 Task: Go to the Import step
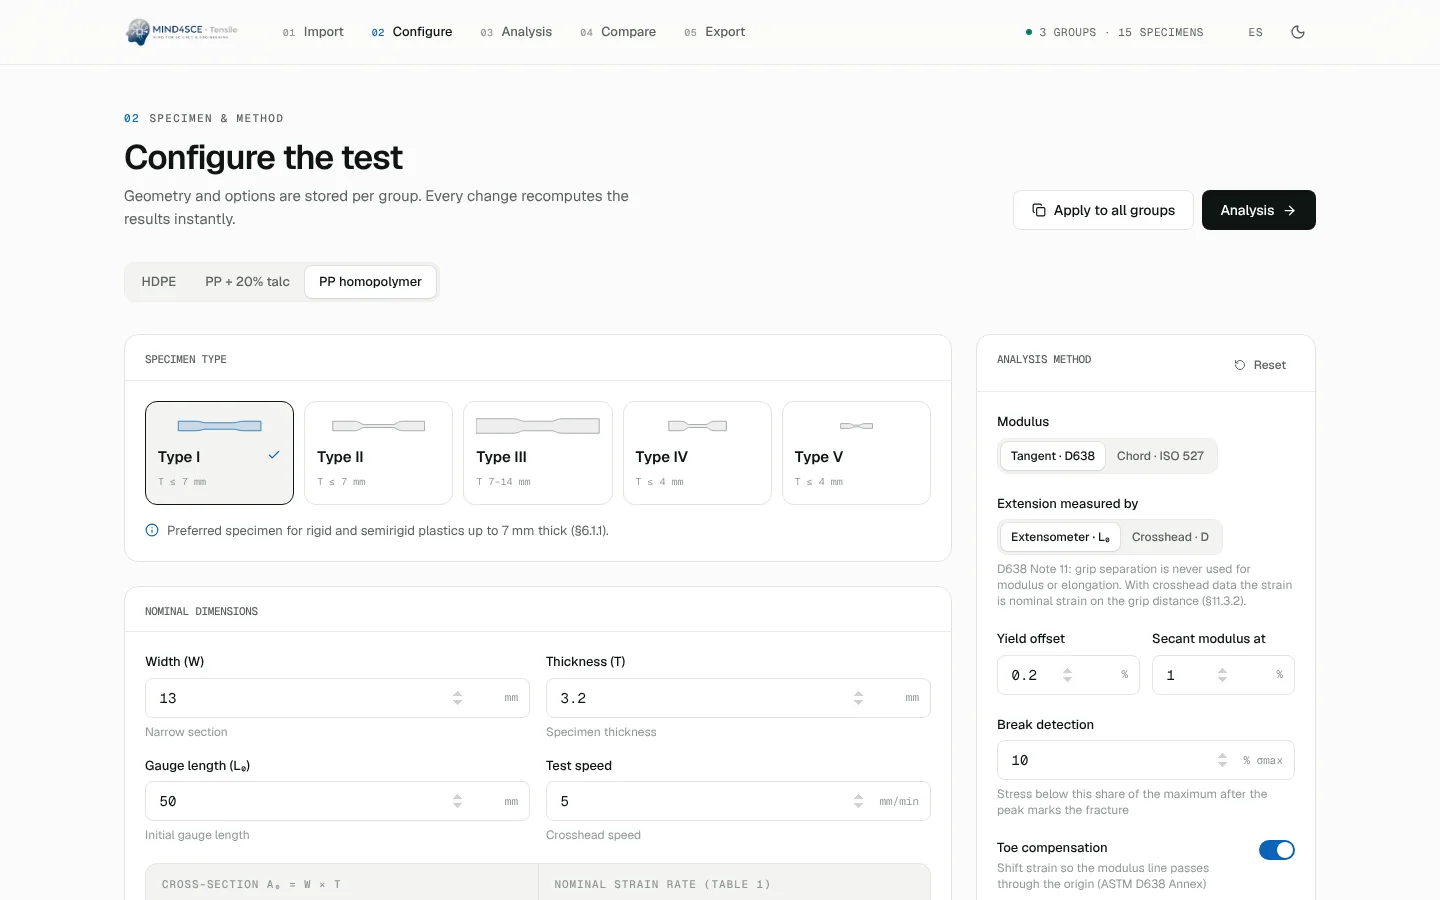[313, 32]
